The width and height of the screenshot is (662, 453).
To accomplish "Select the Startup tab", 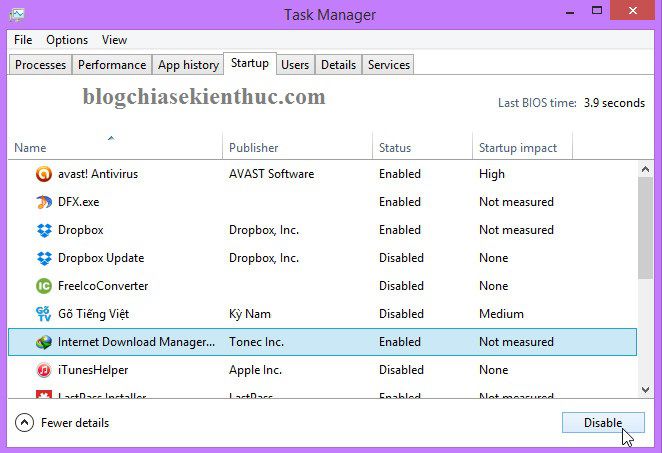I will (250, 63).
